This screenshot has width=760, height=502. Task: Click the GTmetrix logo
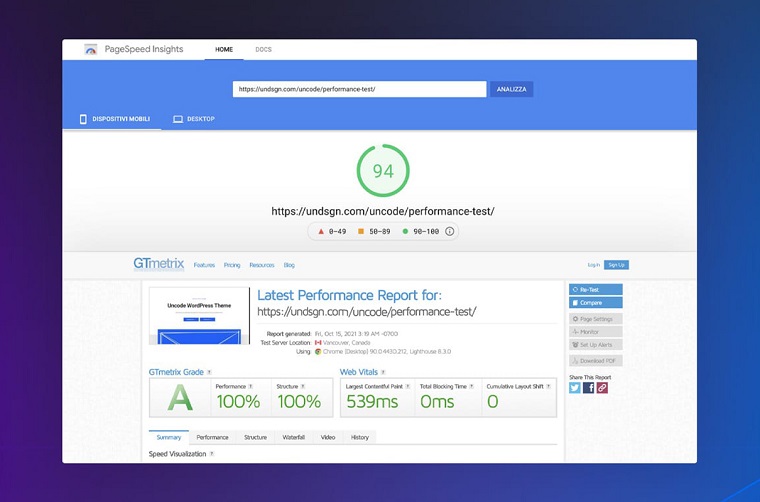click(158, 264)
